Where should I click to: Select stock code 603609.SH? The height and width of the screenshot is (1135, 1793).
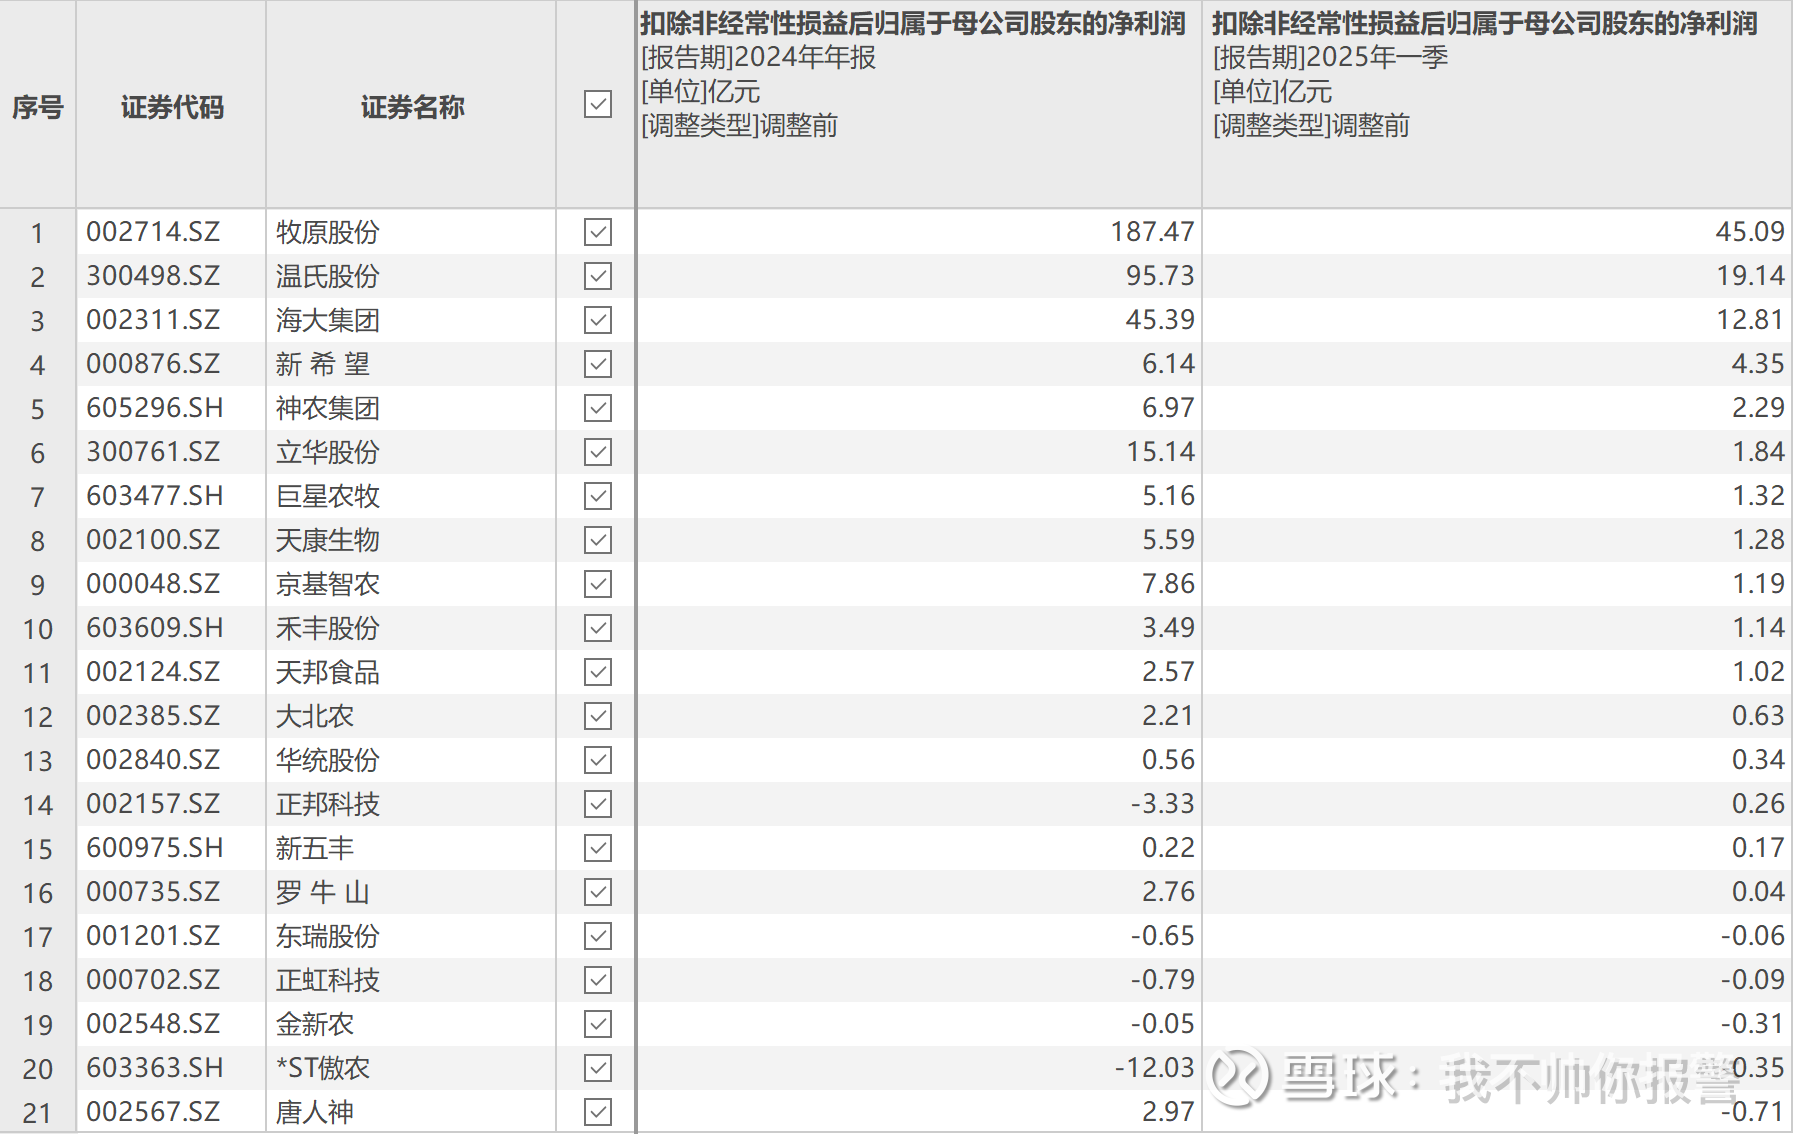pyautogui.click(x=155, y=628)
